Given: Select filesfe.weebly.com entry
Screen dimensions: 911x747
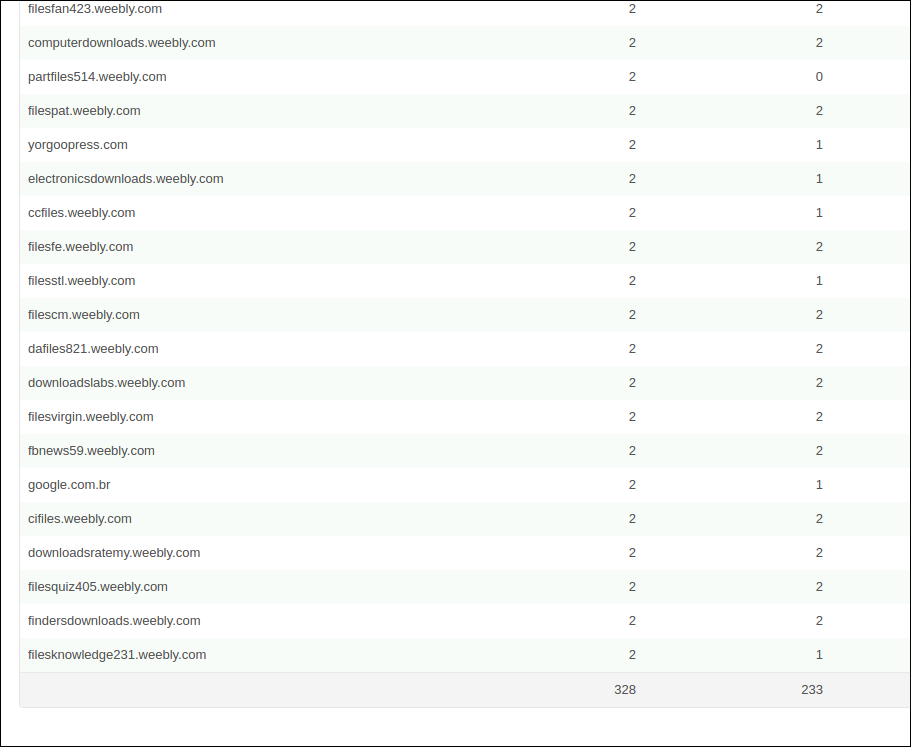Looking at the screenshot, I should click(81, 247).
